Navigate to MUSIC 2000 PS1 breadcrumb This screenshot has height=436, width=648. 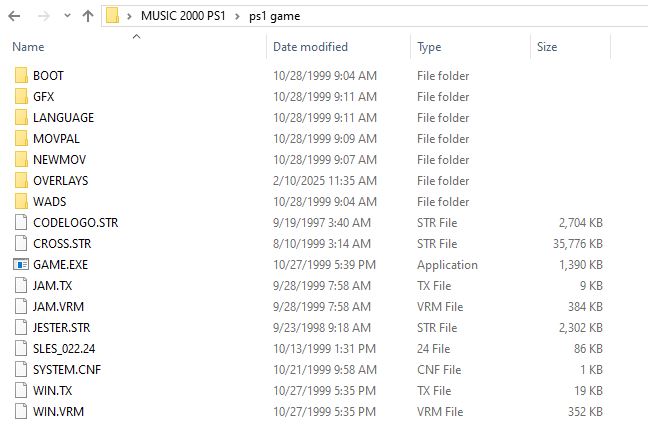(183, 16)
